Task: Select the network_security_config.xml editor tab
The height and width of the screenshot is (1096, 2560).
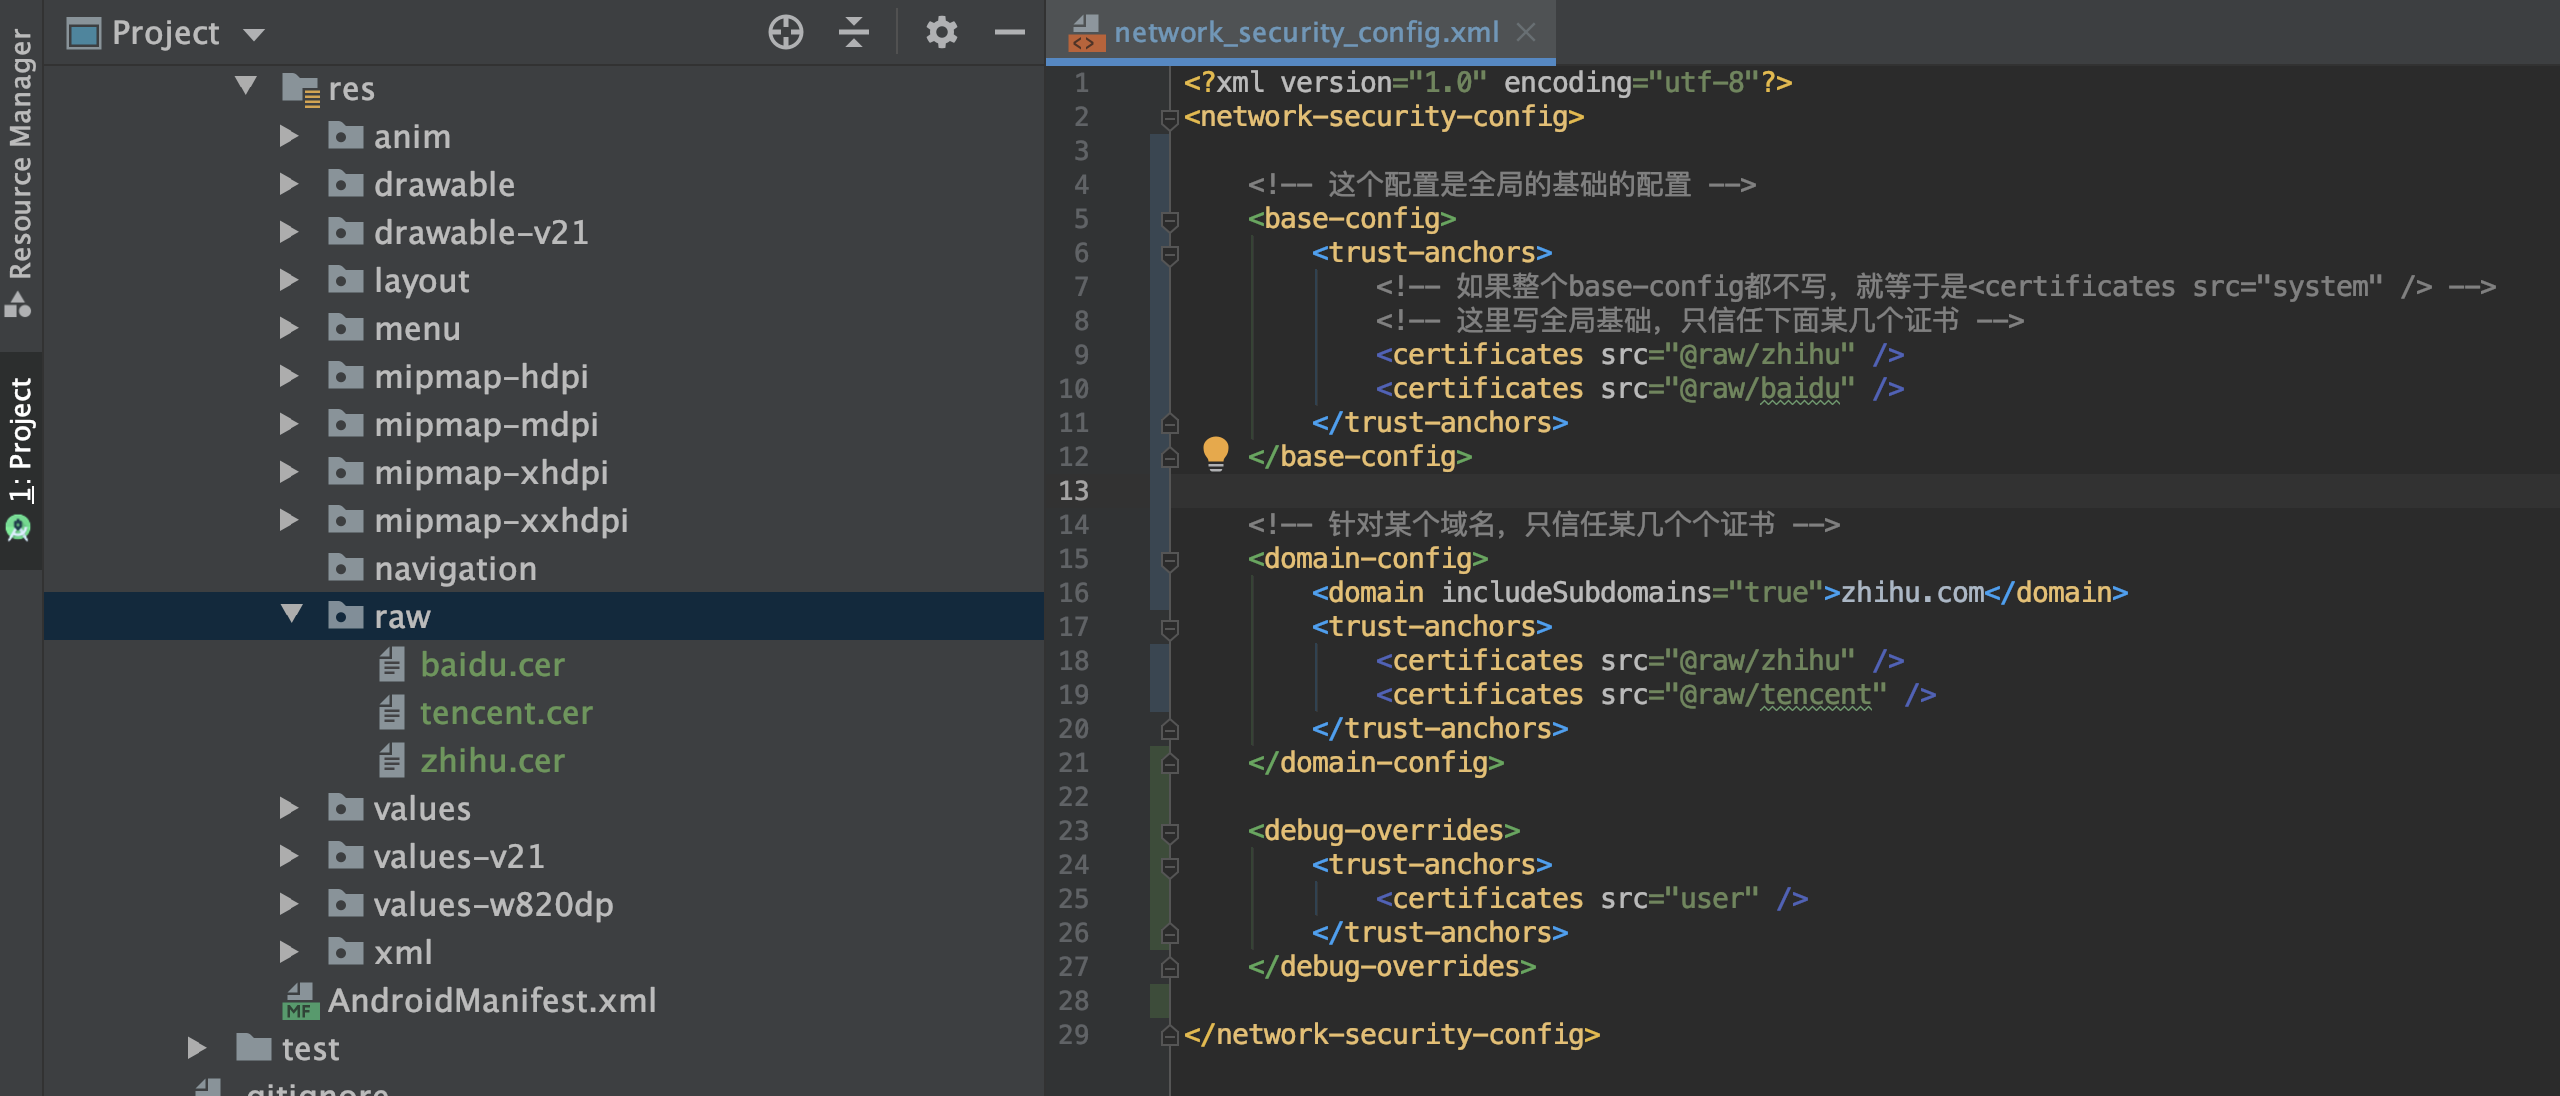Action: click(x=1304, y=33)
